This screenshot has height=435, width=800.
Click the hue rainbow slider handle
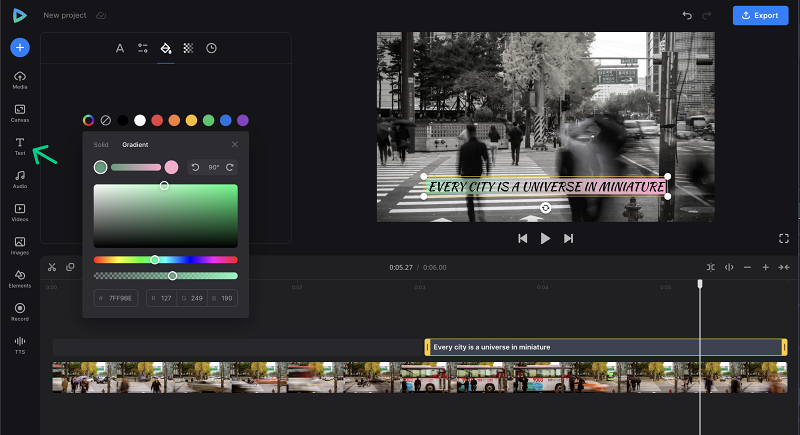click(155, 260)
